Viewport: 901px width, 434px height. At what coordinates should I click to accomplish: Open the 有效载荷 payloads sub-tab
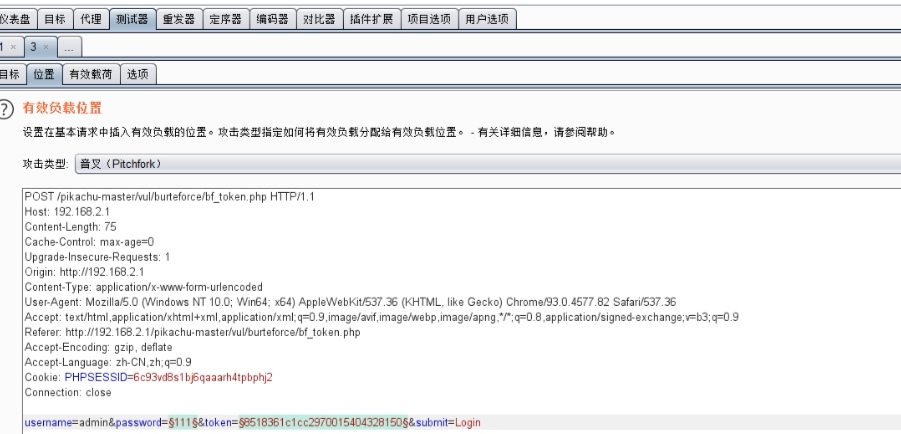point(91,74)
